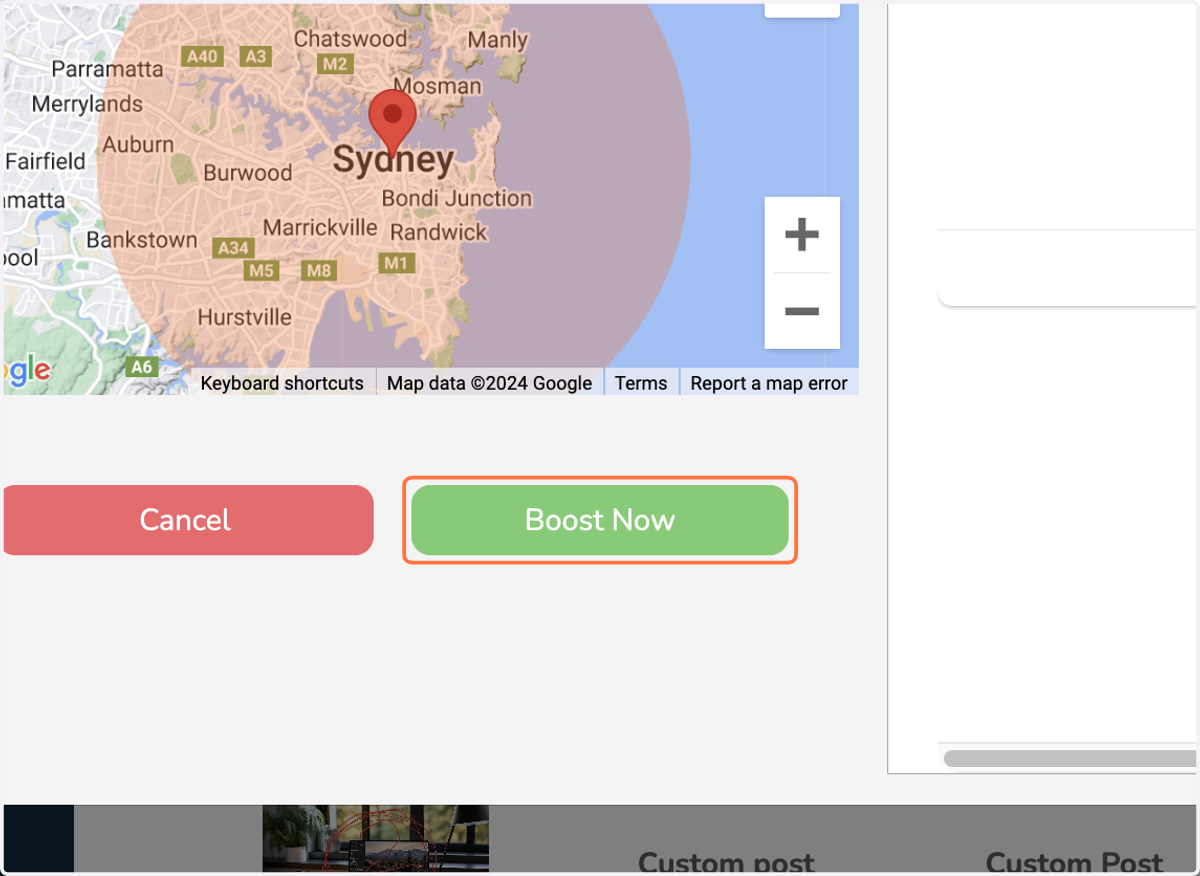This screenshot has height=876, width=1200.
Task: Click the Bankstown label on the map
Action: 142,240
